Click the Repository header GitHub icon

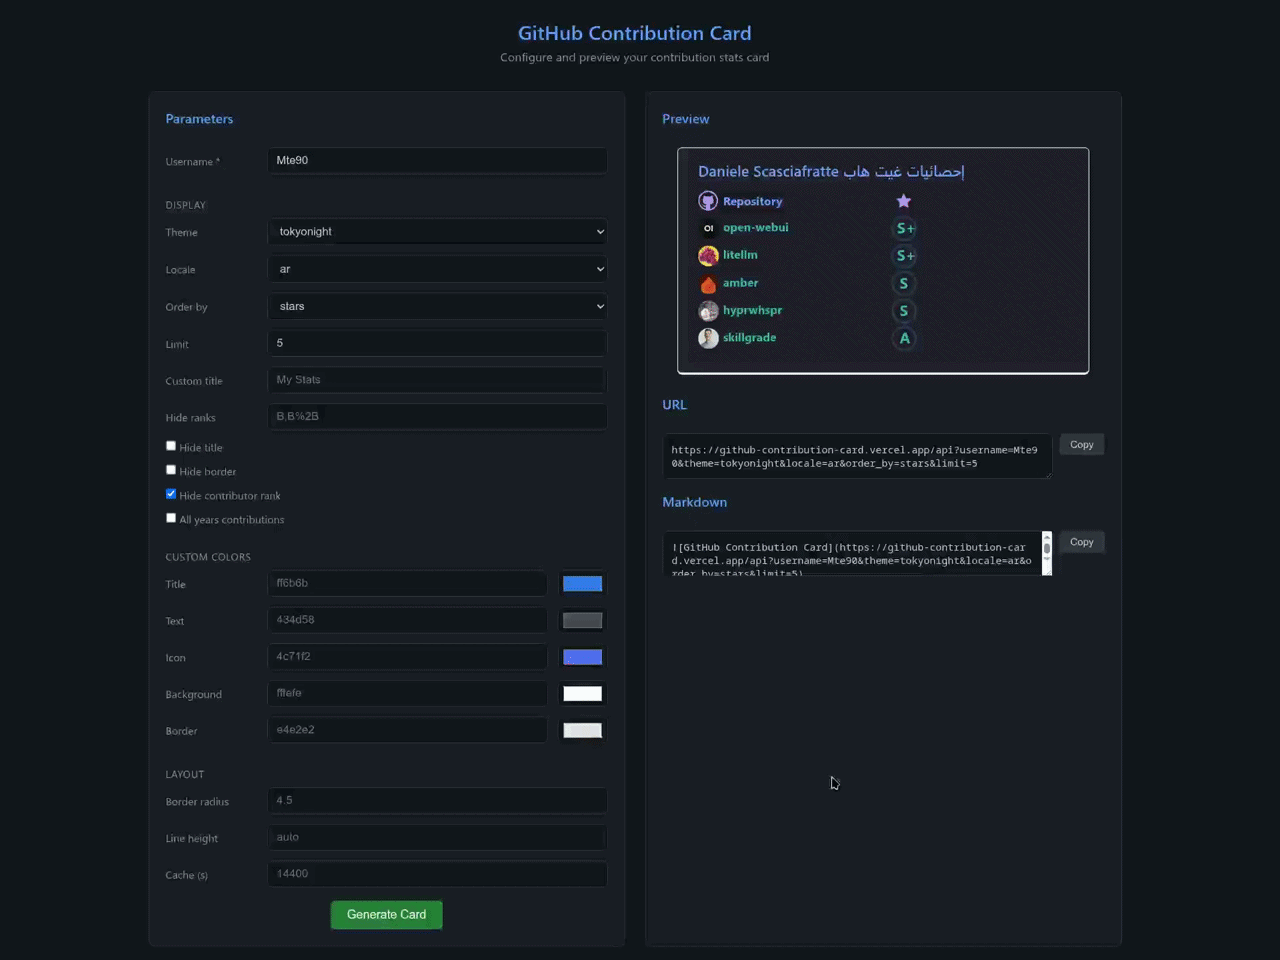click(708, 201)
